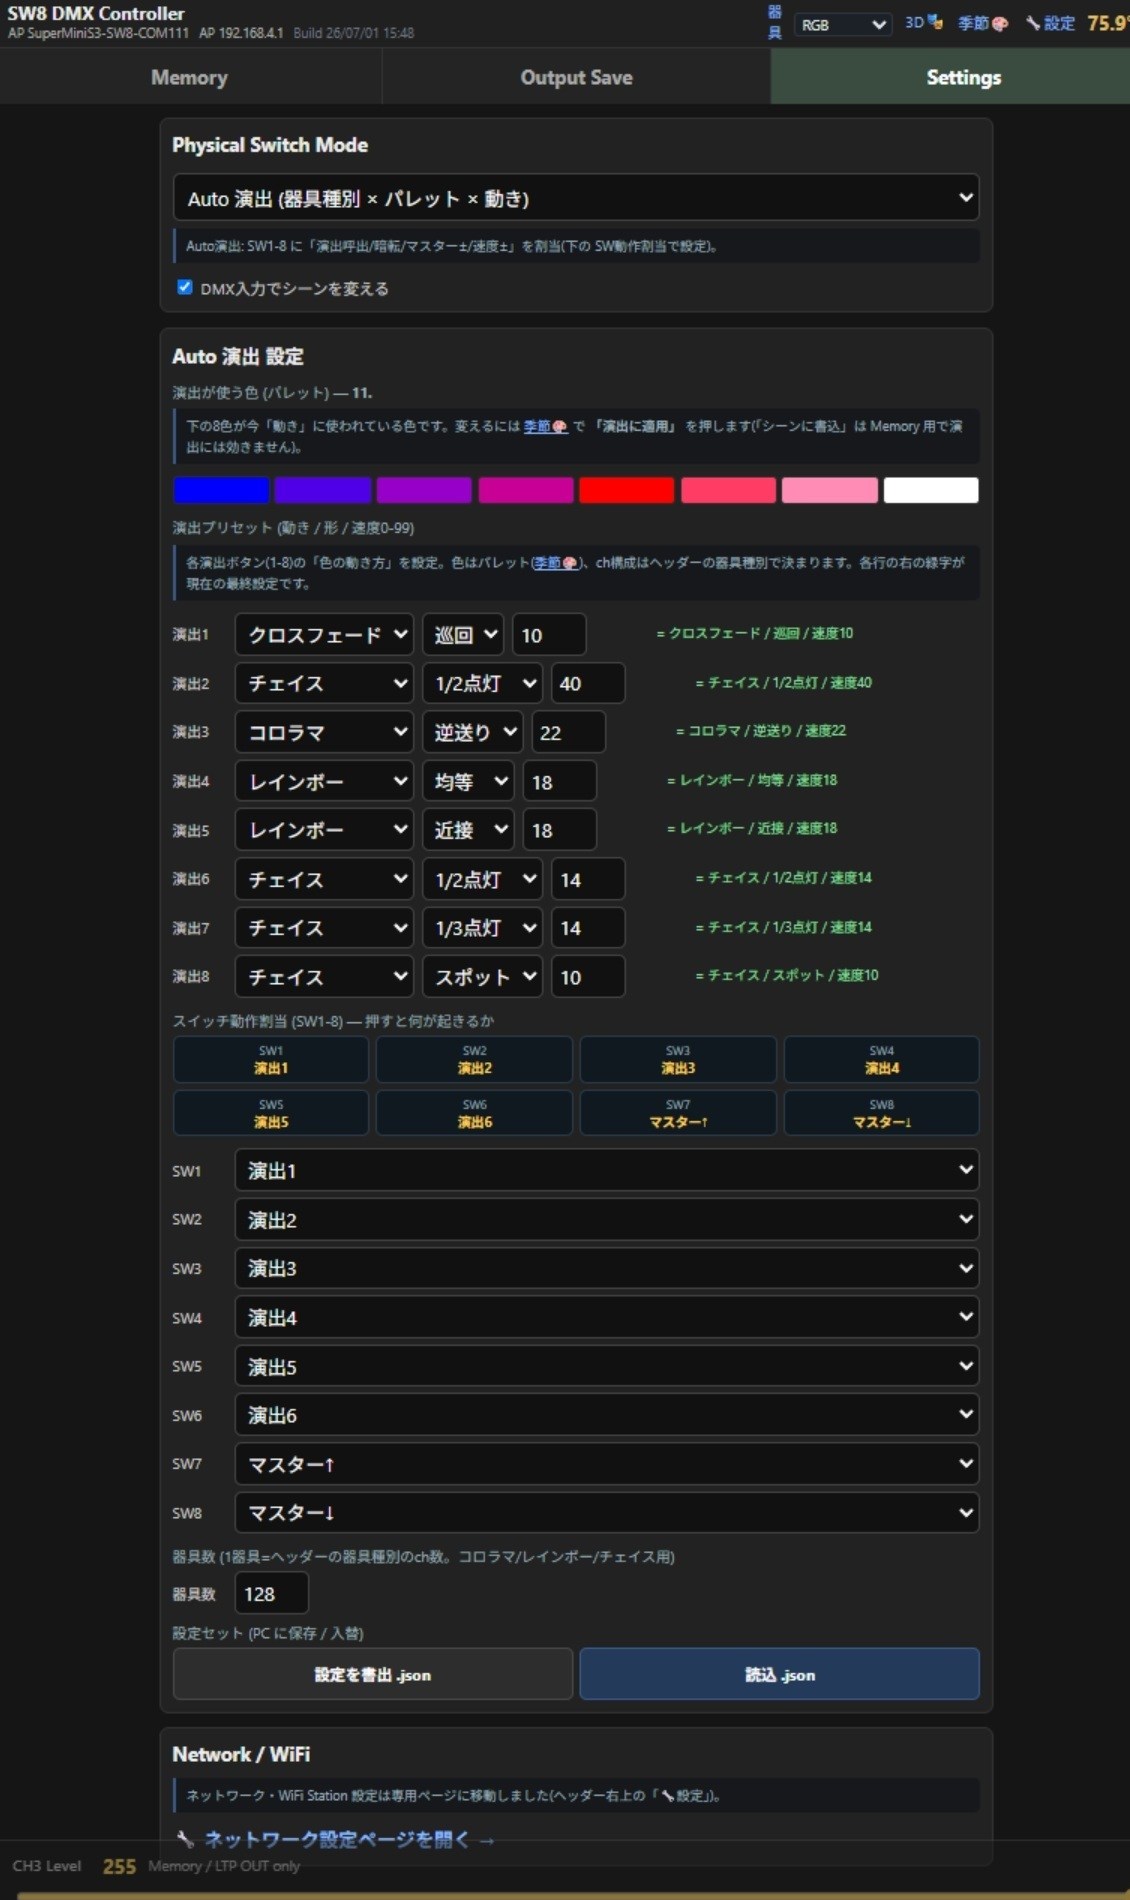
Task: Switch to the Memory tab
Action: tap(190, 77)
